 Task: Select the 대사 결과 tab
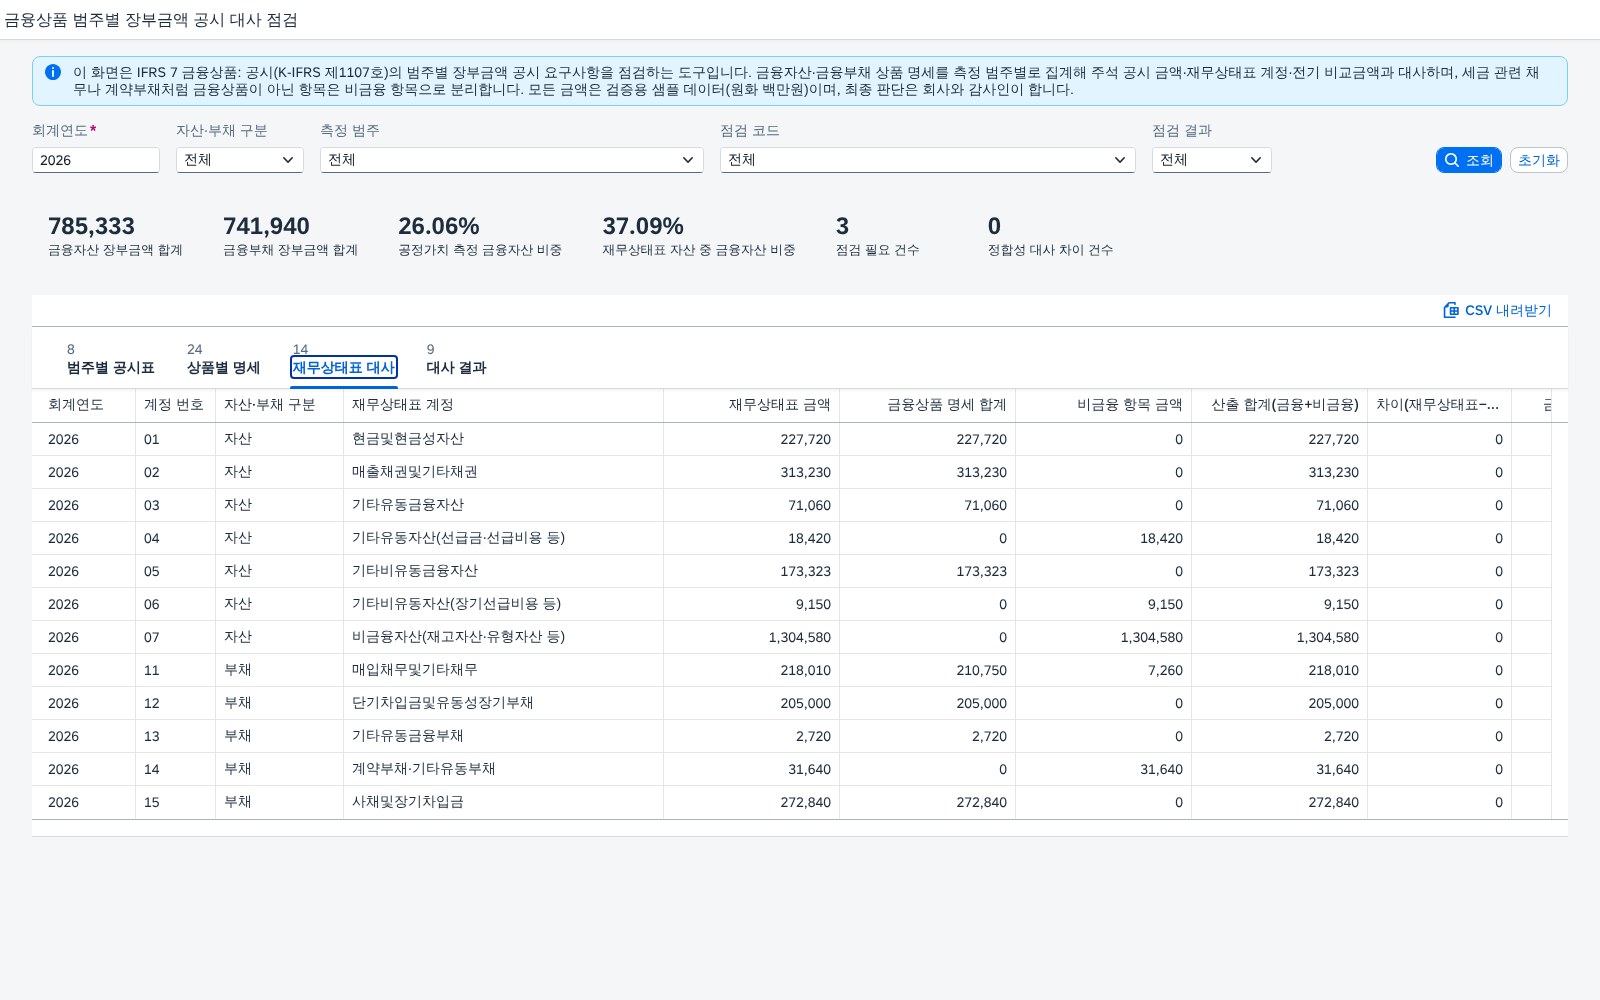coord(456,360)
